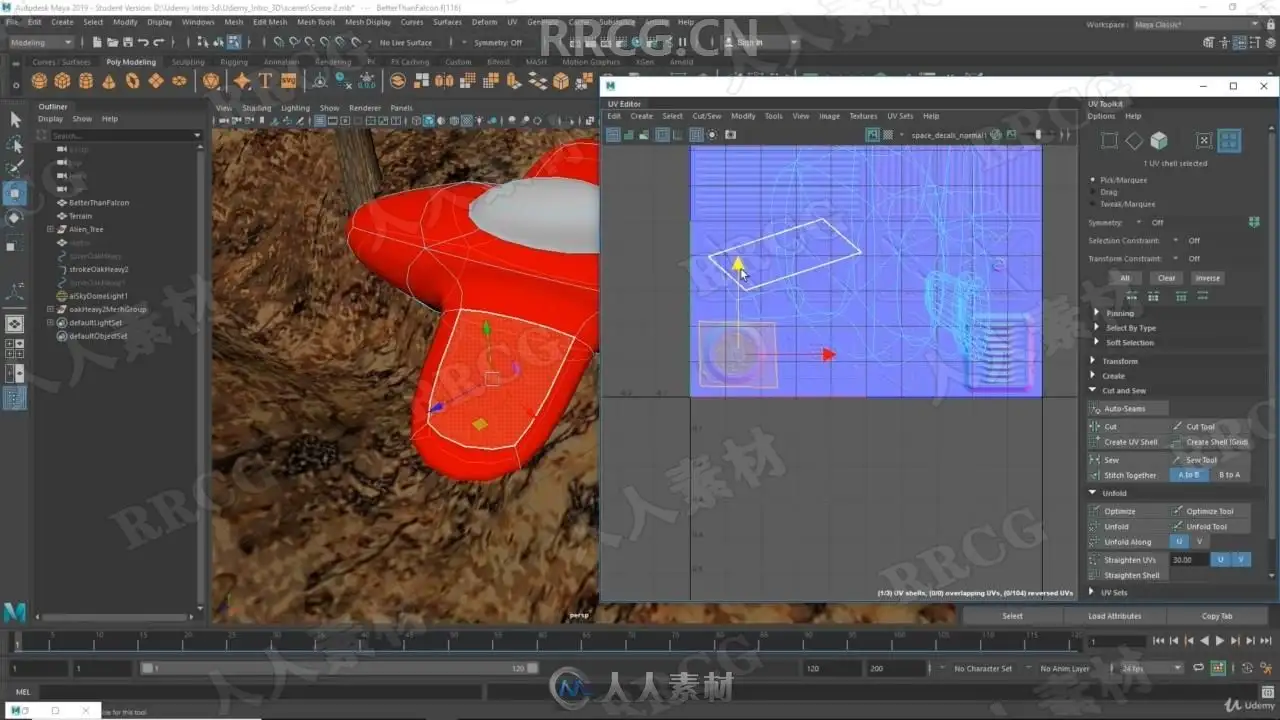Toggle A to B stitch direction

[x=1189, y=475]
